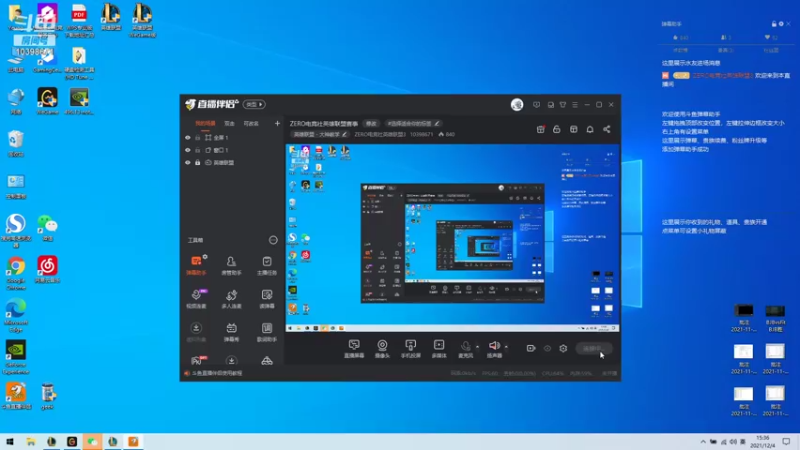Open the taskbar notification center

[x=786, y=442]
